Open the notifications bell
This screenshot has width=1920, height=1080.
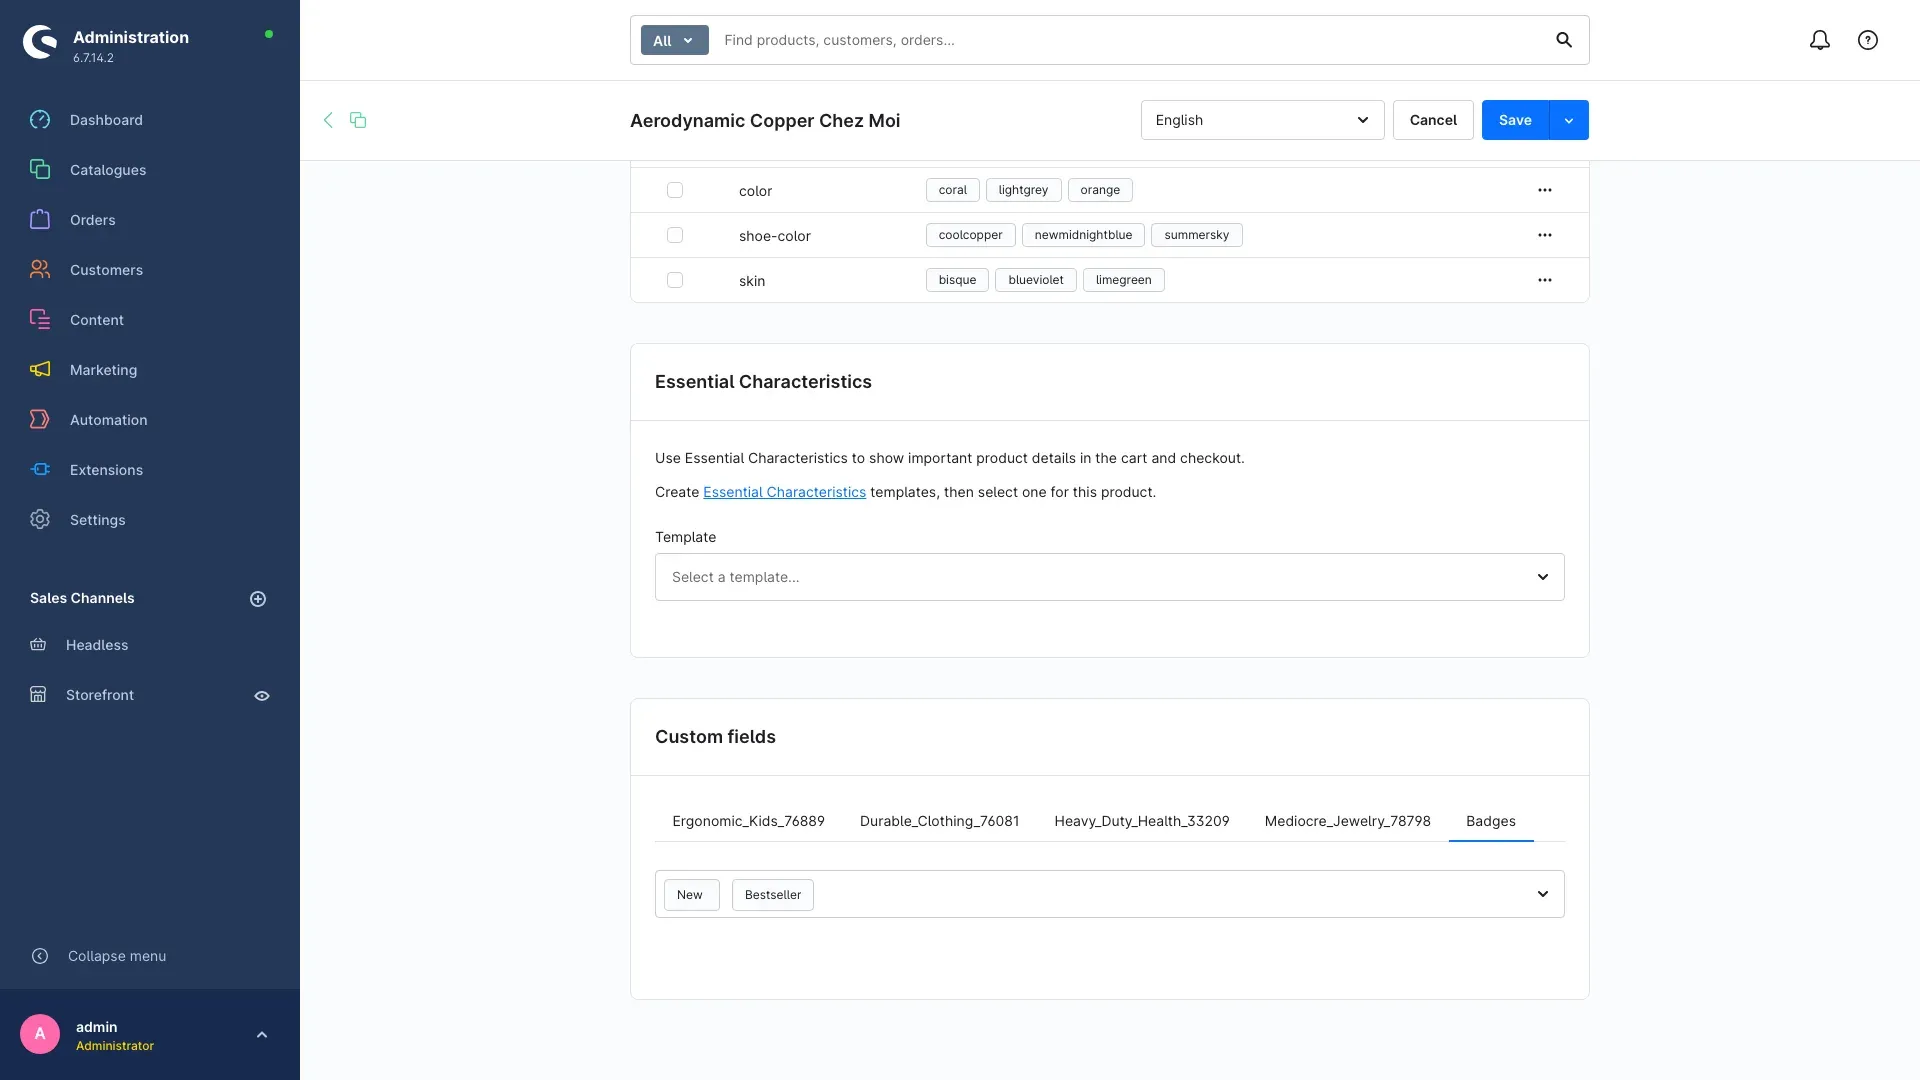click(1820, 40)
